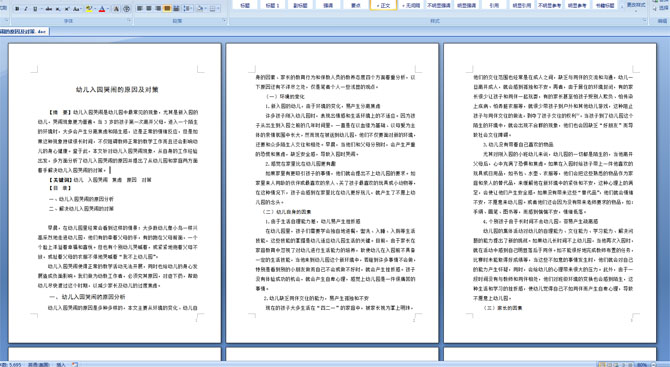Click the character shading A icon
The height and width of the screenshot is (367, 670).
tap(116, 9)
